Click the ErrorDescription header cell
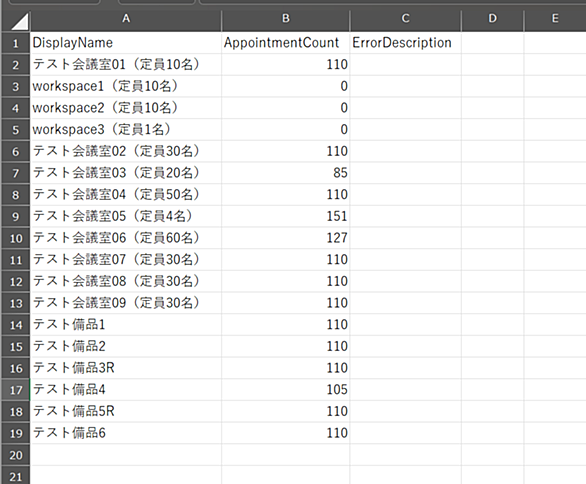 (405, 43)
